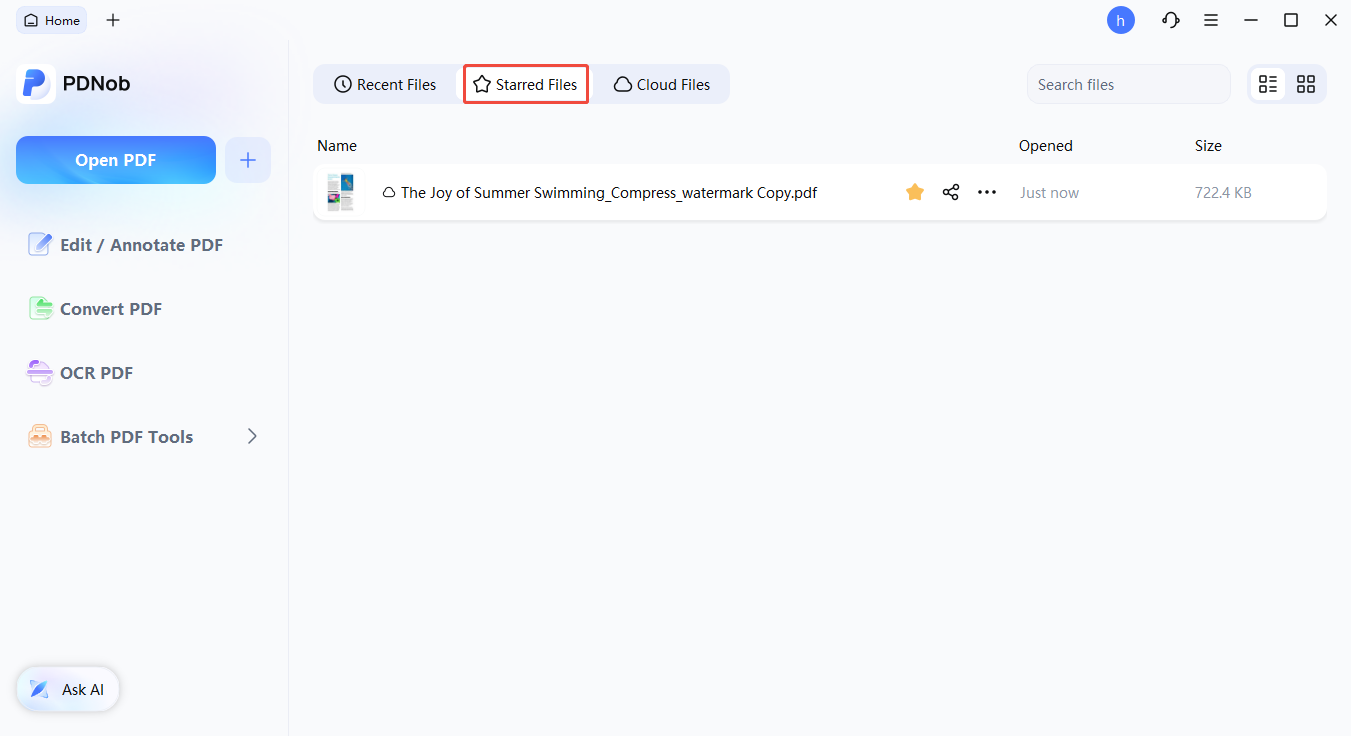Viewport: 1351px width, 736px height.
Task: Share the Summer Swimming PDF
Action: click(950, 192)
